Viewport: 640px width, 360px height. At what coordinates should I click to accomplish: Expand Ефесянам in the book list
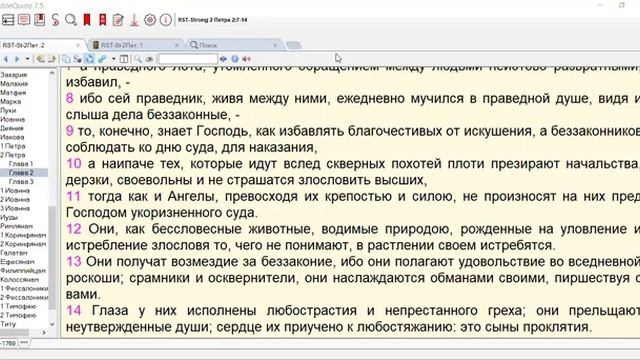17,262
